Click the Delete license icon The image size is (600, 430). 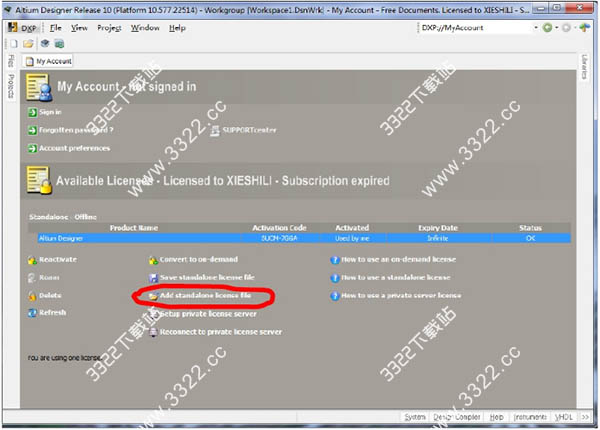(32, 296)
